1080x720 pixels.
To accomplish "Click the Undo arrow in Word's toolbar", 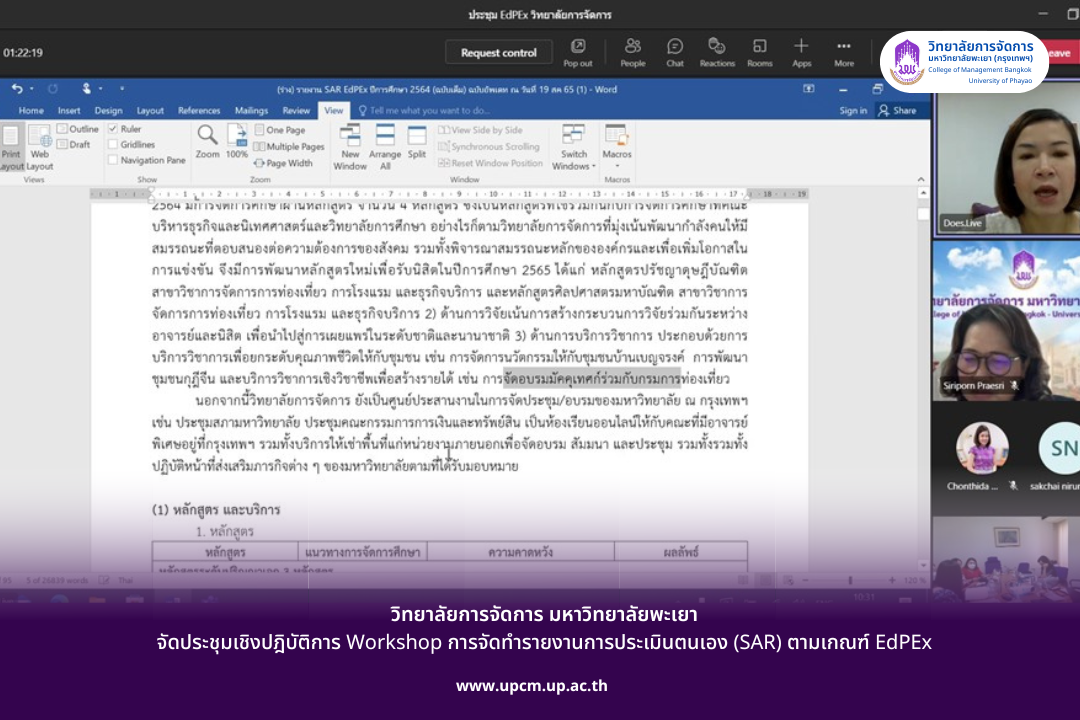I will coord(17,89).
